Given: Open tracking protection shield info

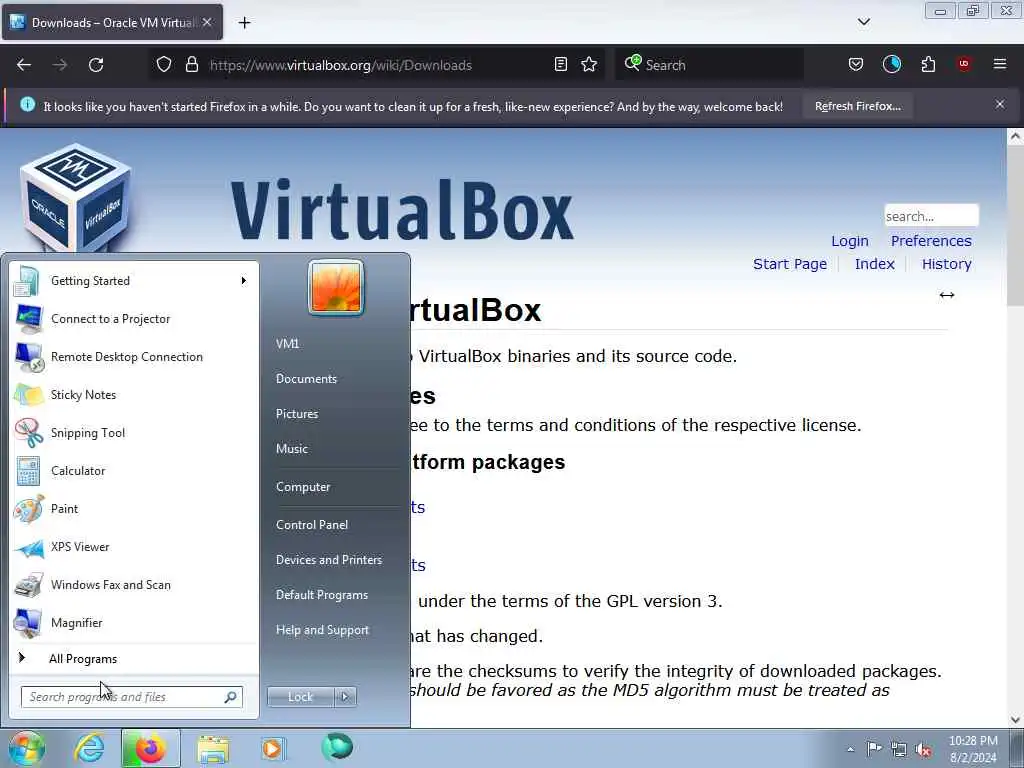Looking at the screenshot, I should (164, 64).
